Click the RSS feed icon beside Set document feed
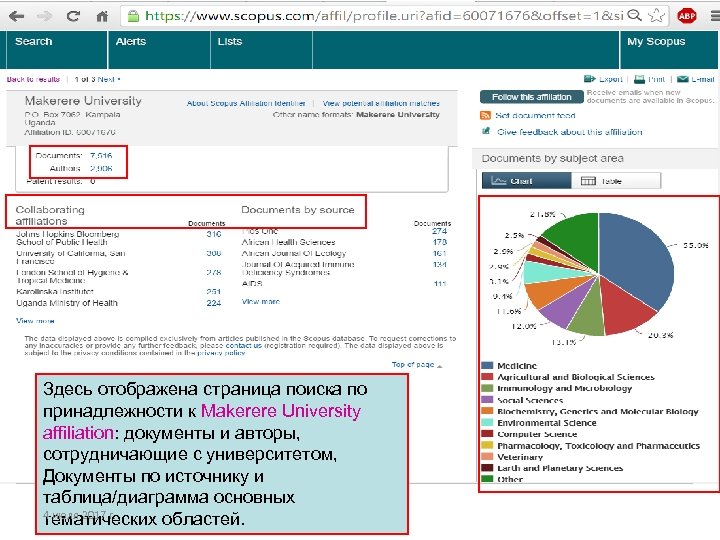The image size is (720, 540). (485, 115)
